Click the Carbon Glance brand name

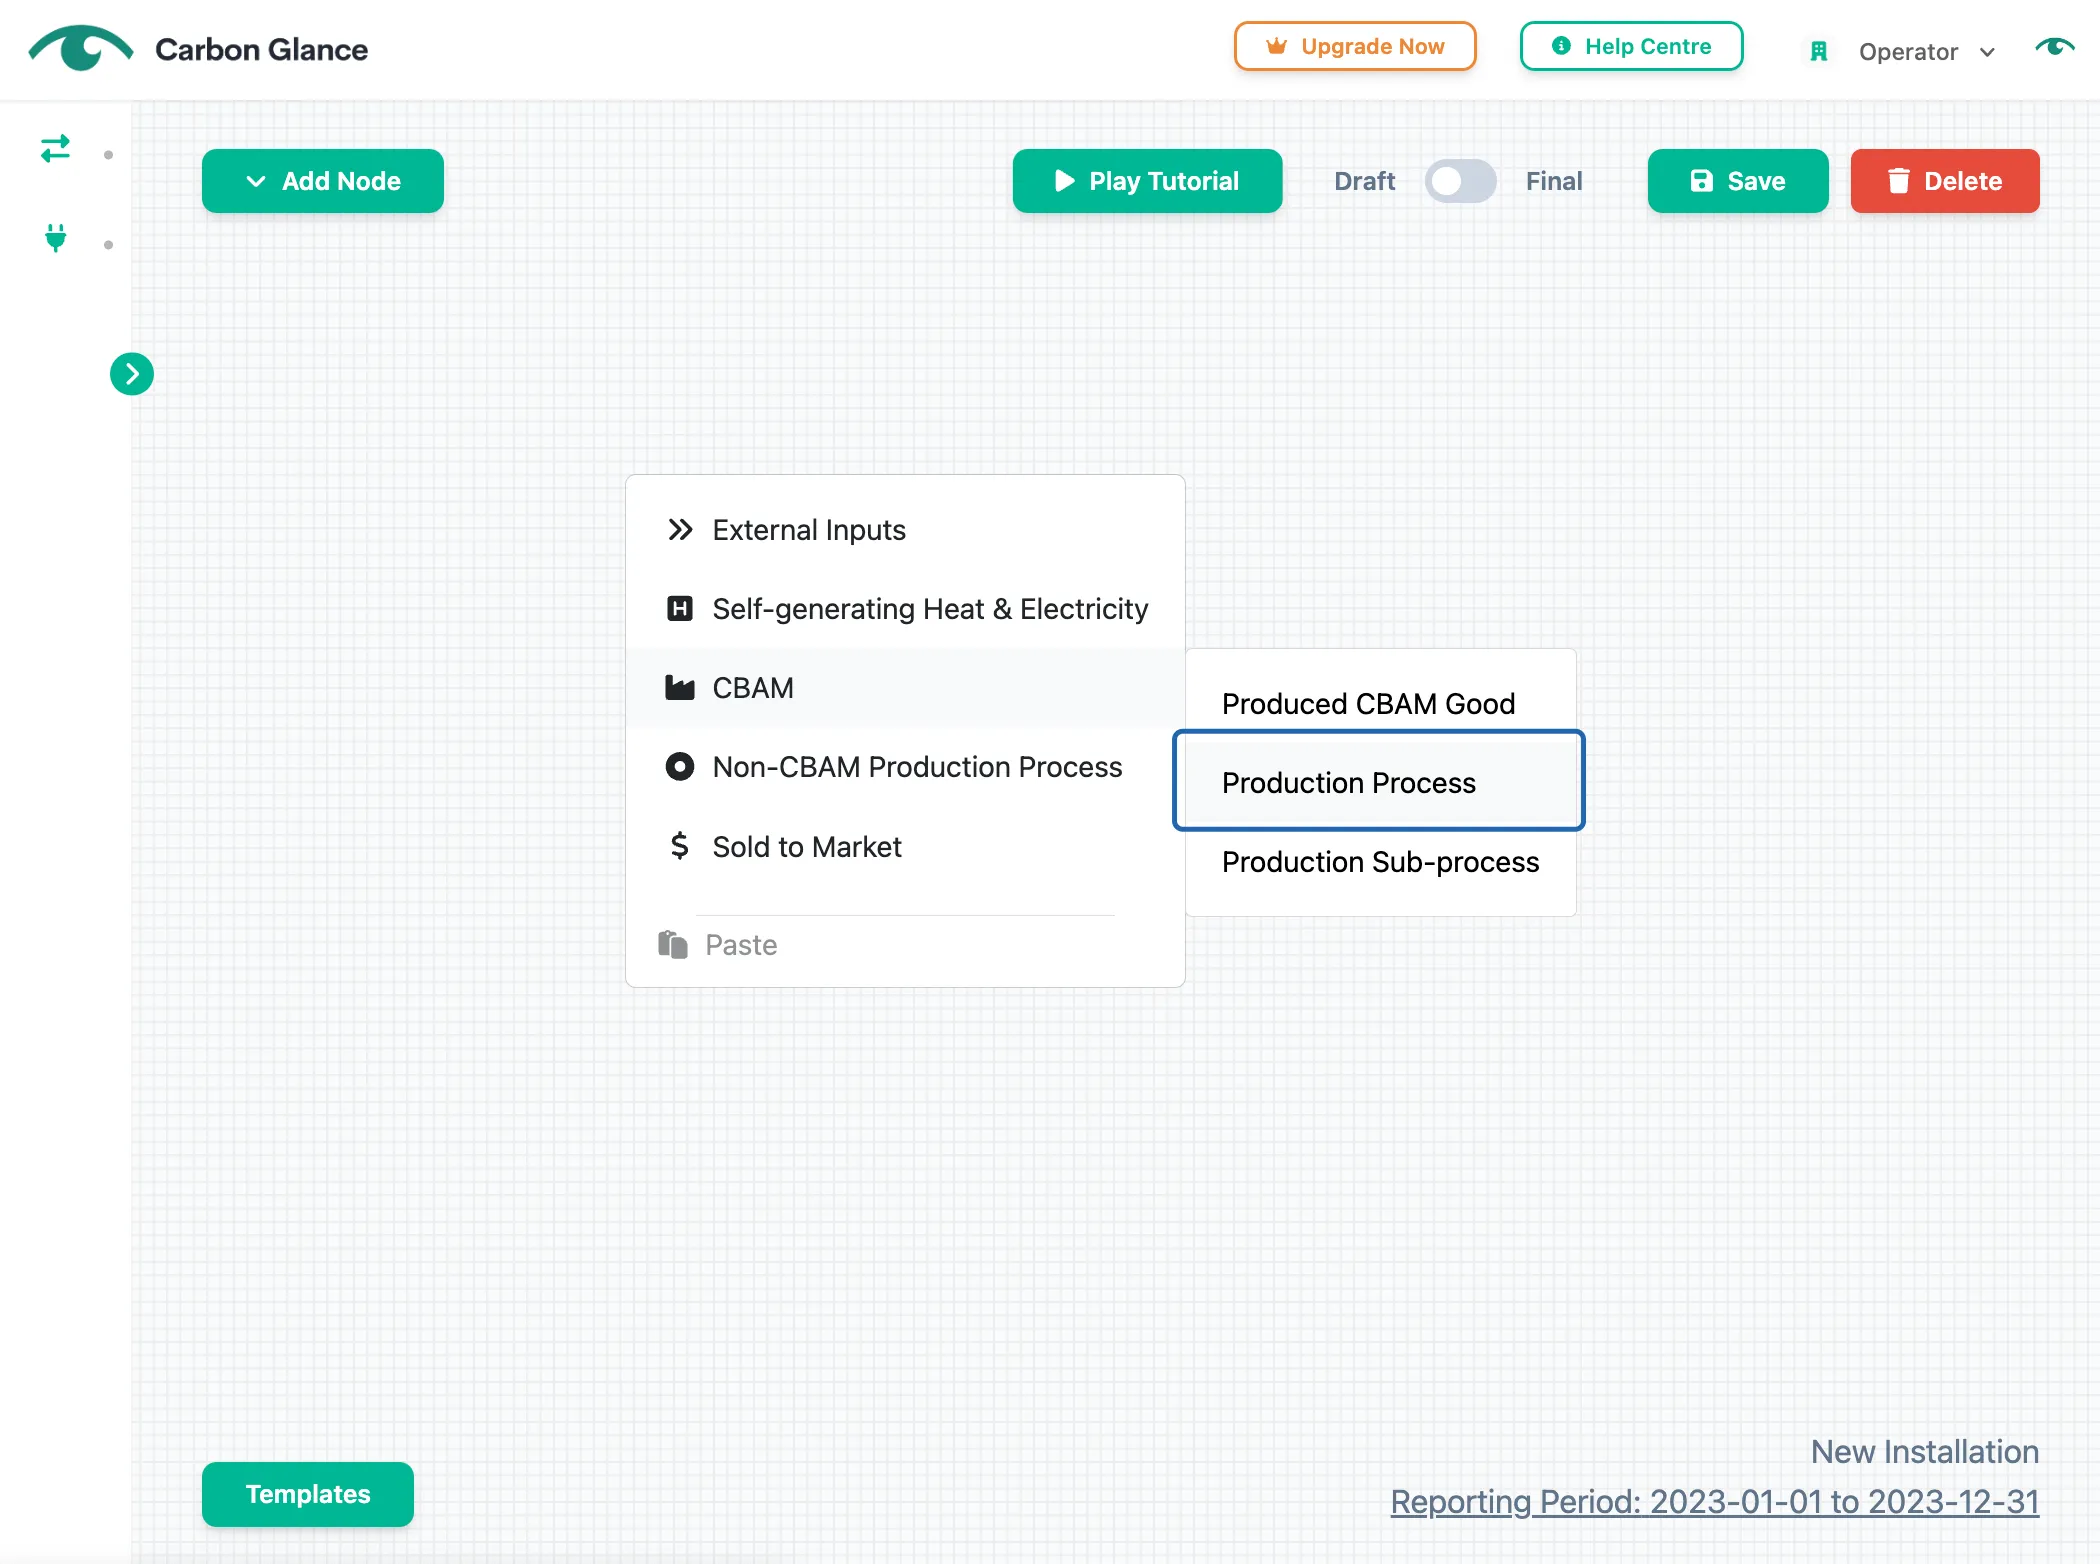(x=262, y=49)
